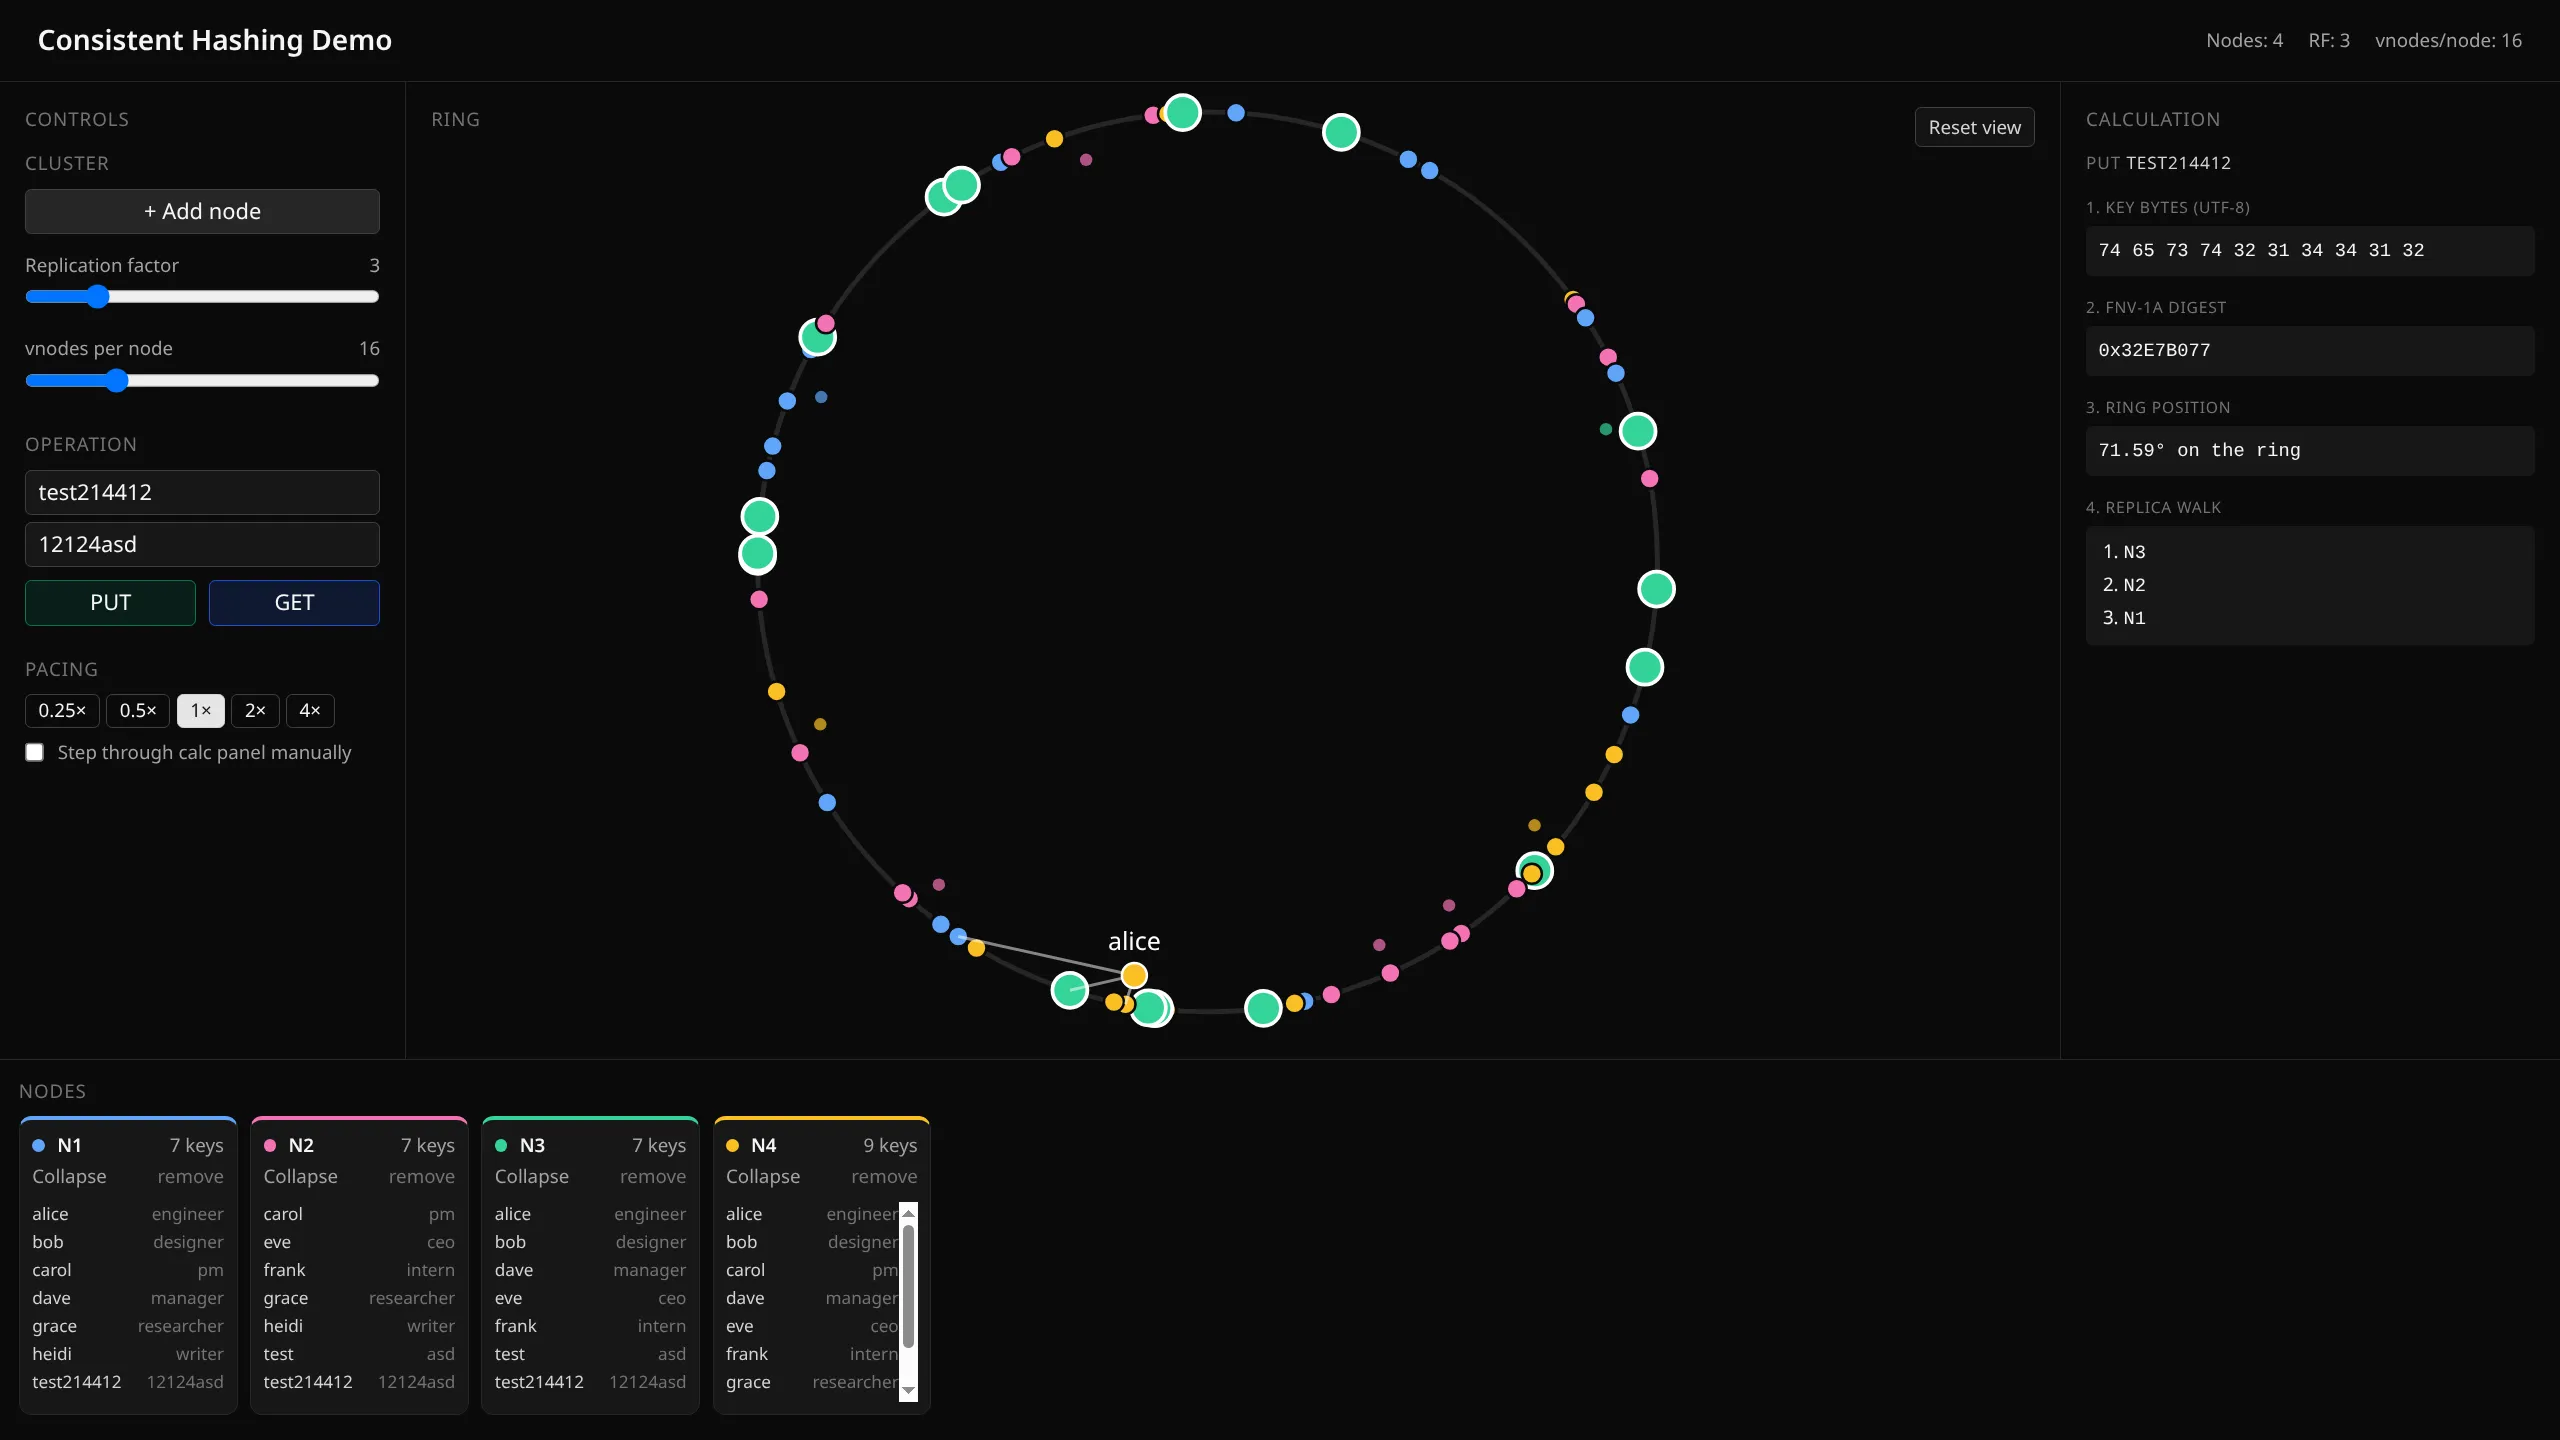This screenshot has width=2560, height=1440.
Task: Click the scroll down arrow in N4 card
Action: click(908, 1390)
